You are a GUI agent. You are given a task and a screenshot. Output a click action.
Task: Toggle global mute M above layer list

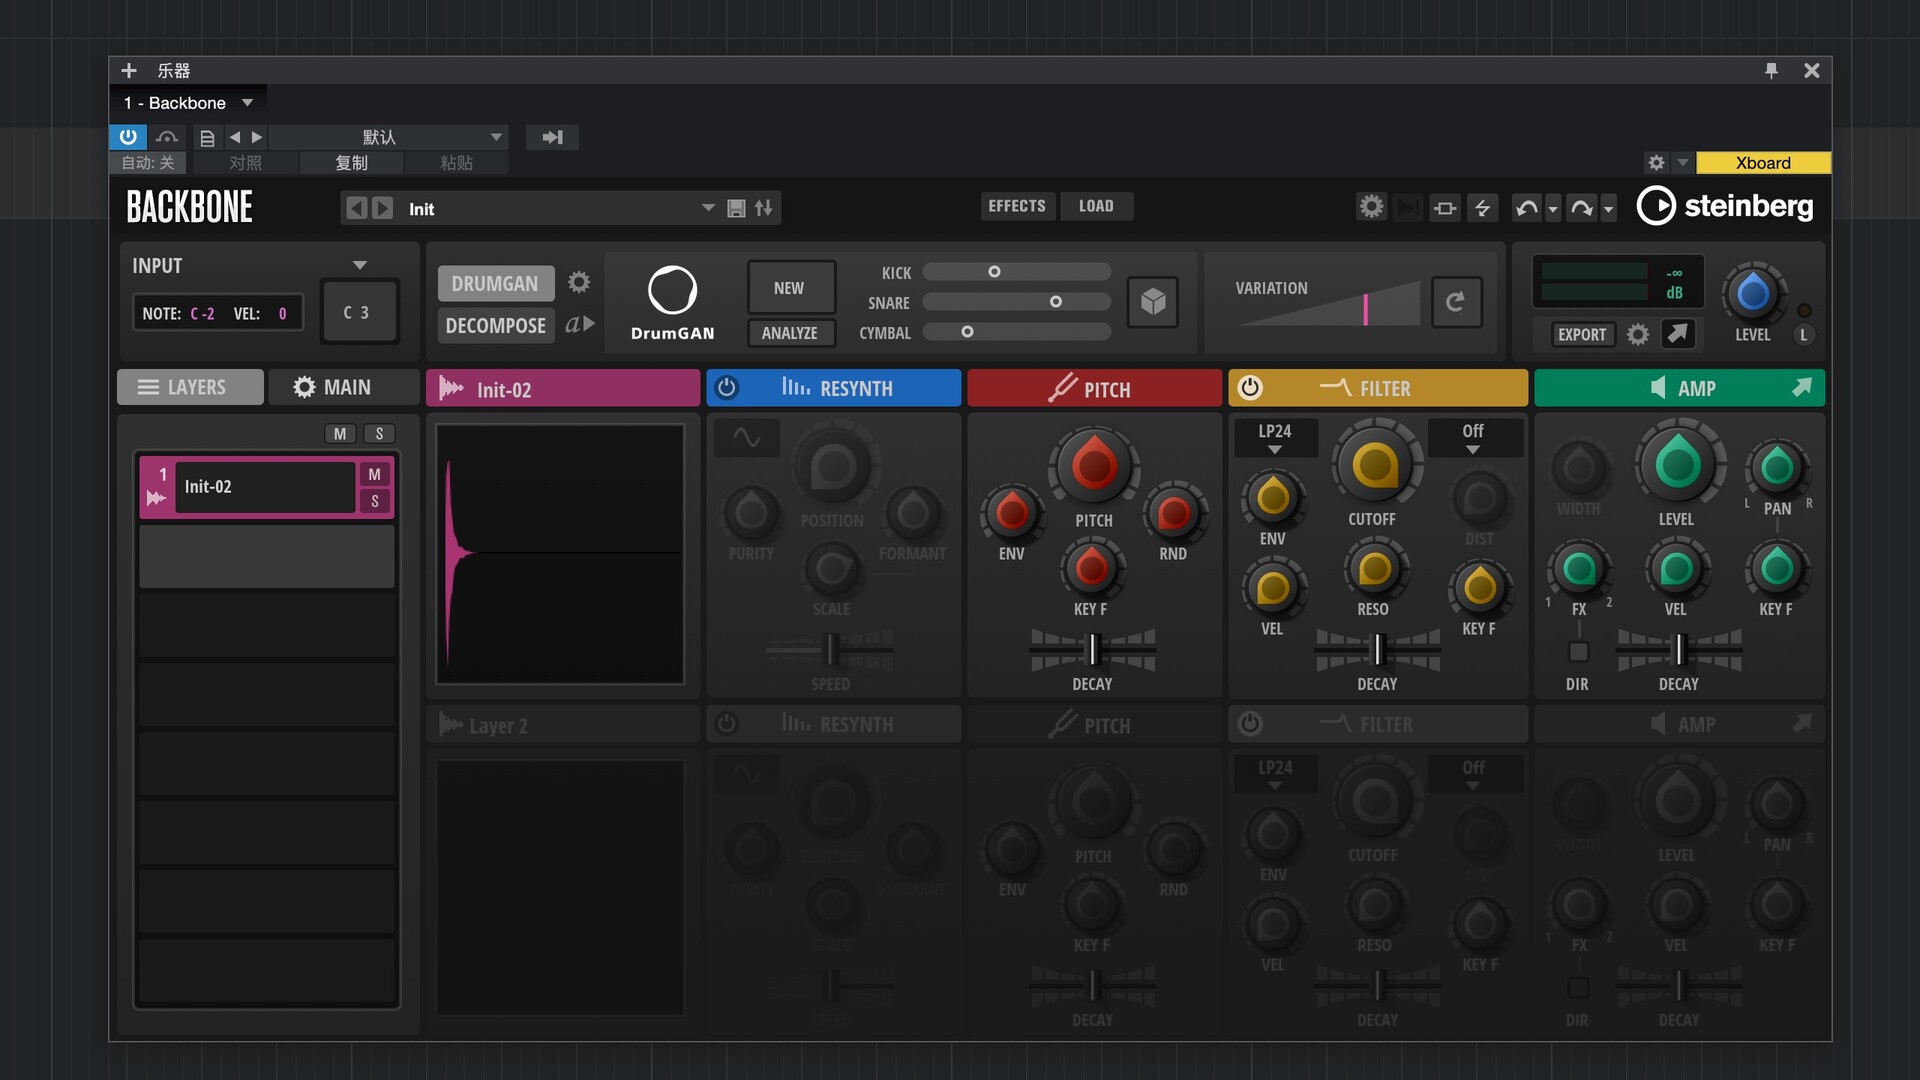click(340, 433)
